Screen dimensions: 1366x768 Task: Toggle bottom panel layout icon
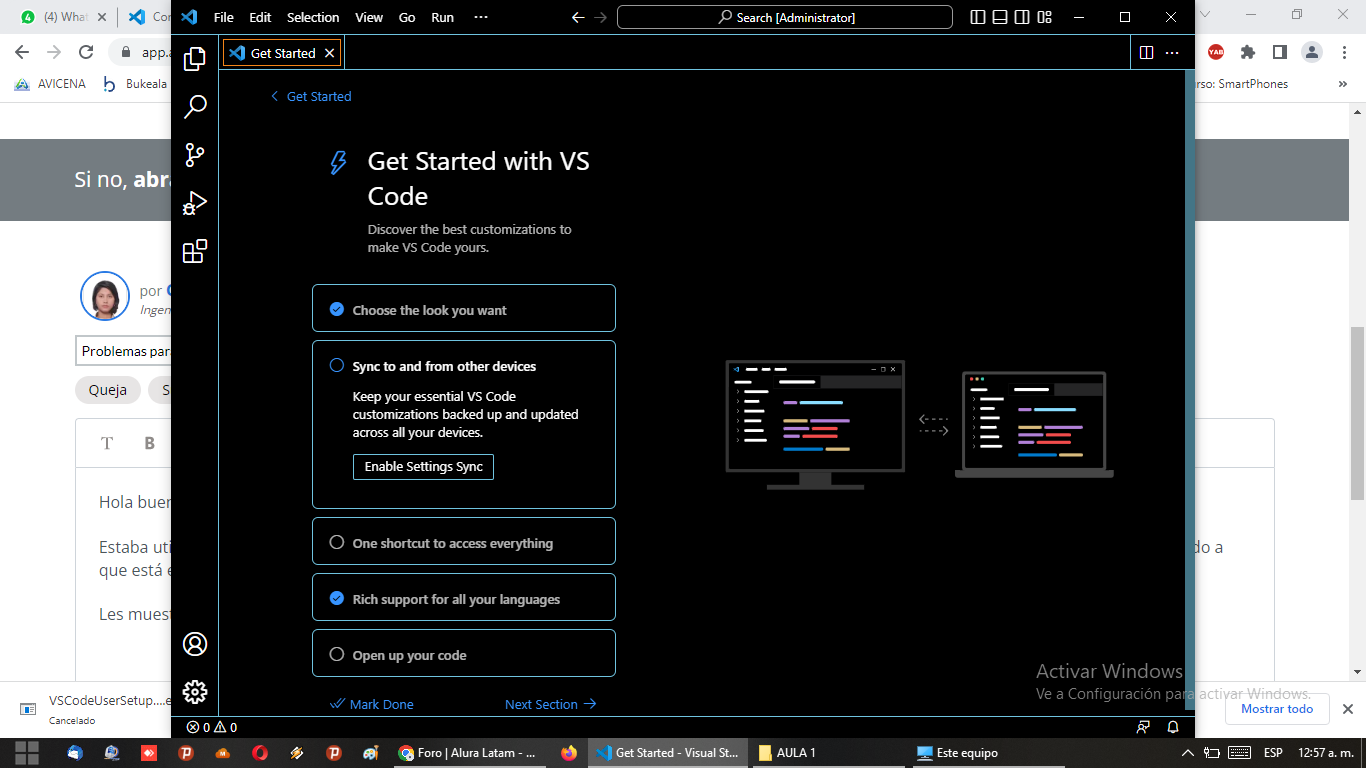pos(999,17)
